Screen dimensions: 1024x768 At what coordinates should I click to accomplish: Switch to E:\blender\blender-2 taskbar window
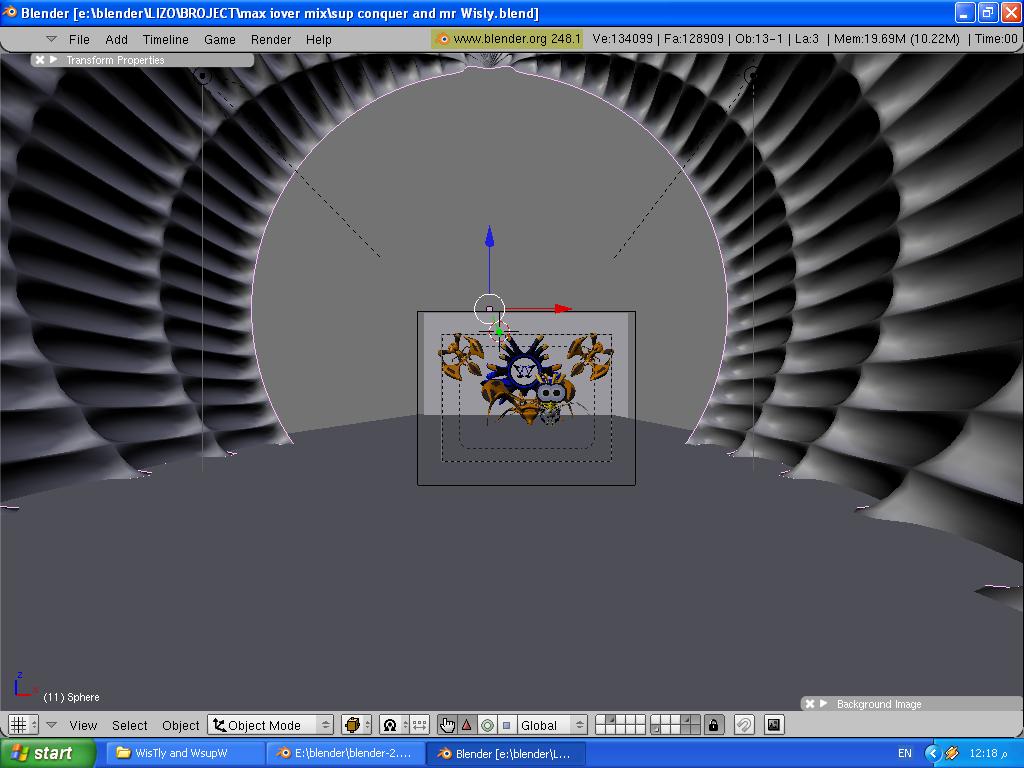click(x=345, y=753)
